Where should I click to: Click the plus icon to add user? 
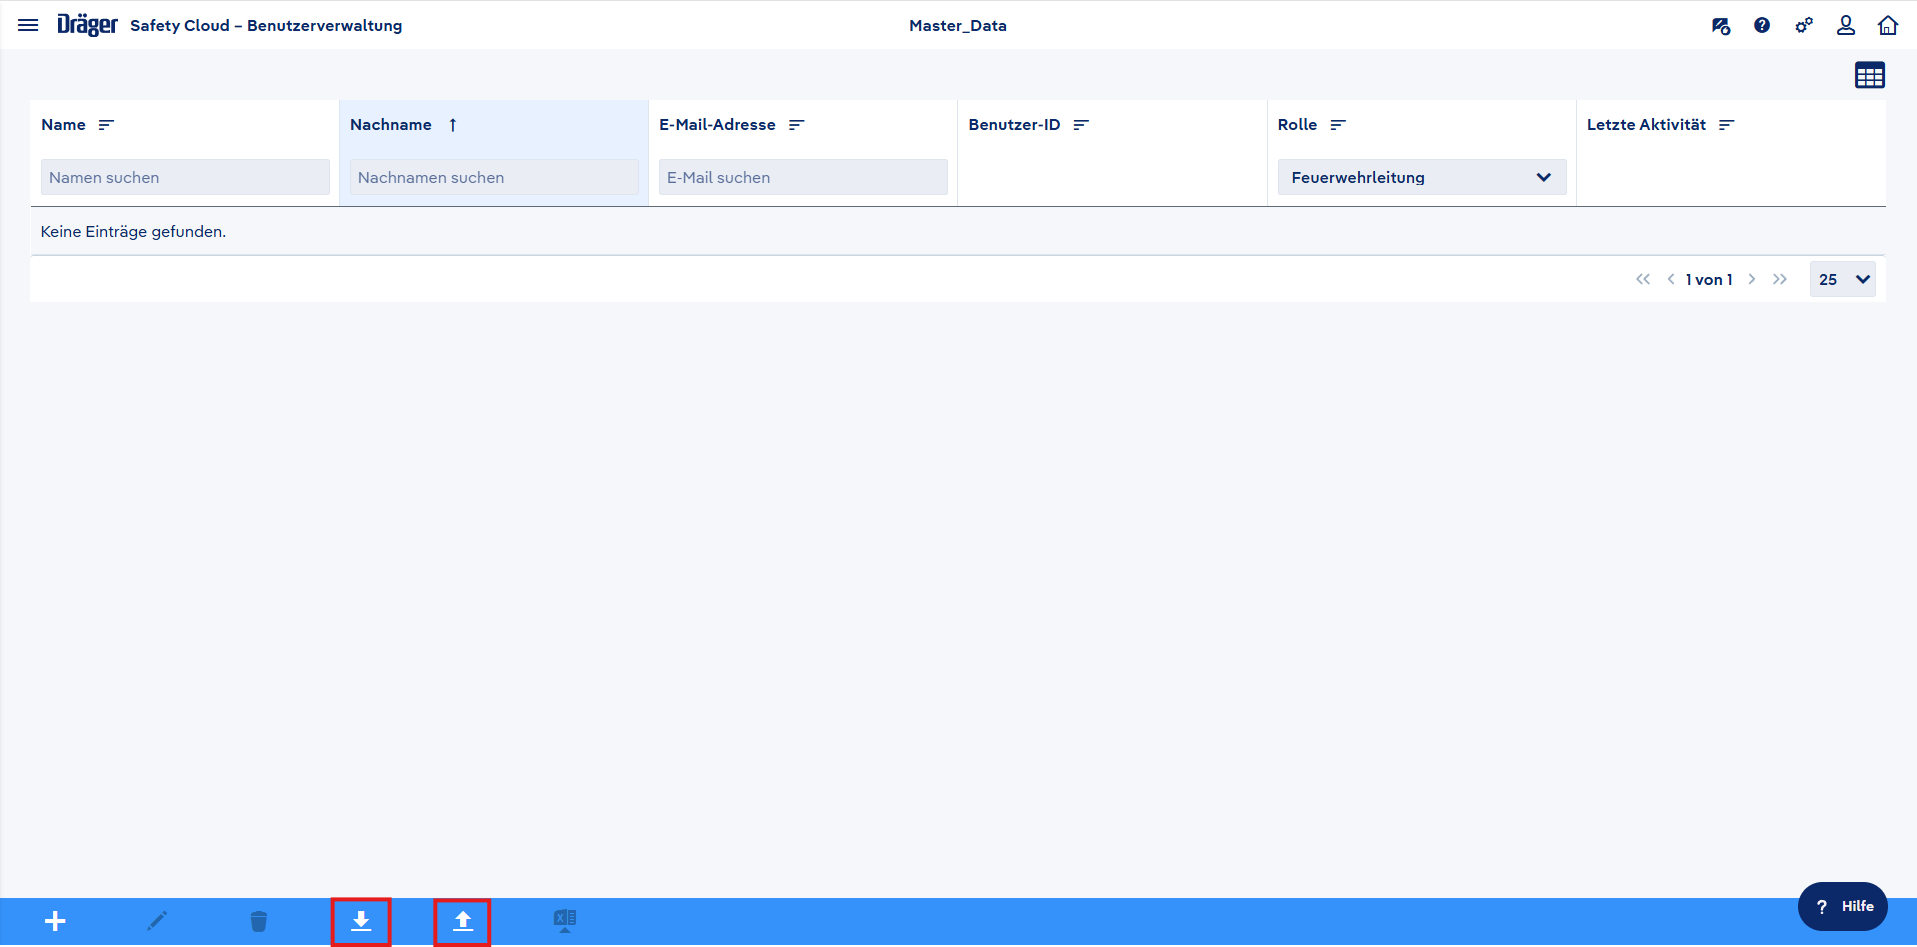click(56, 921)
